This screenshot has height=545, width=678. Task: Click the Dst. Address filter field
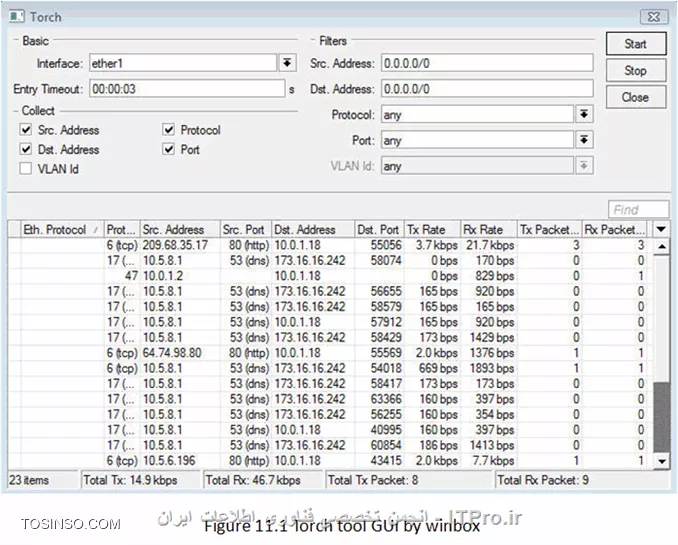(487, 89)
